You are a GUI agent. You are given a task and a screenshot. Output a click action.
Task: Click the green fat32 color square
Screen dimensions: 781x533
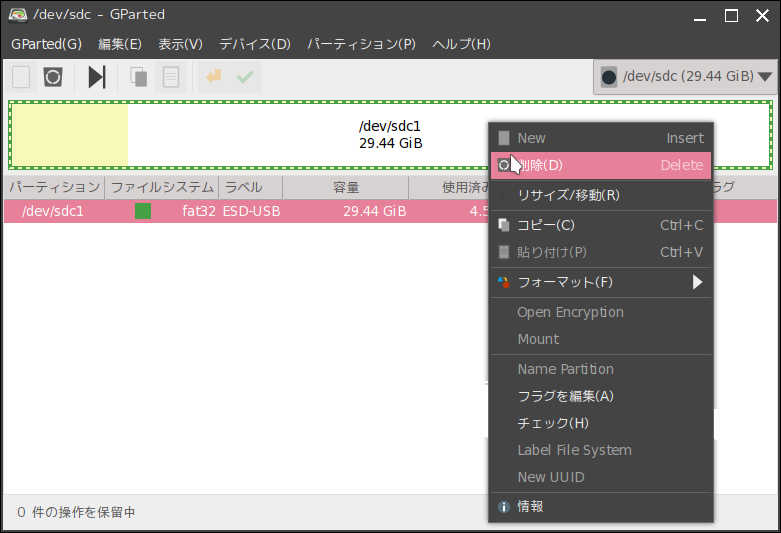point(143,211)
